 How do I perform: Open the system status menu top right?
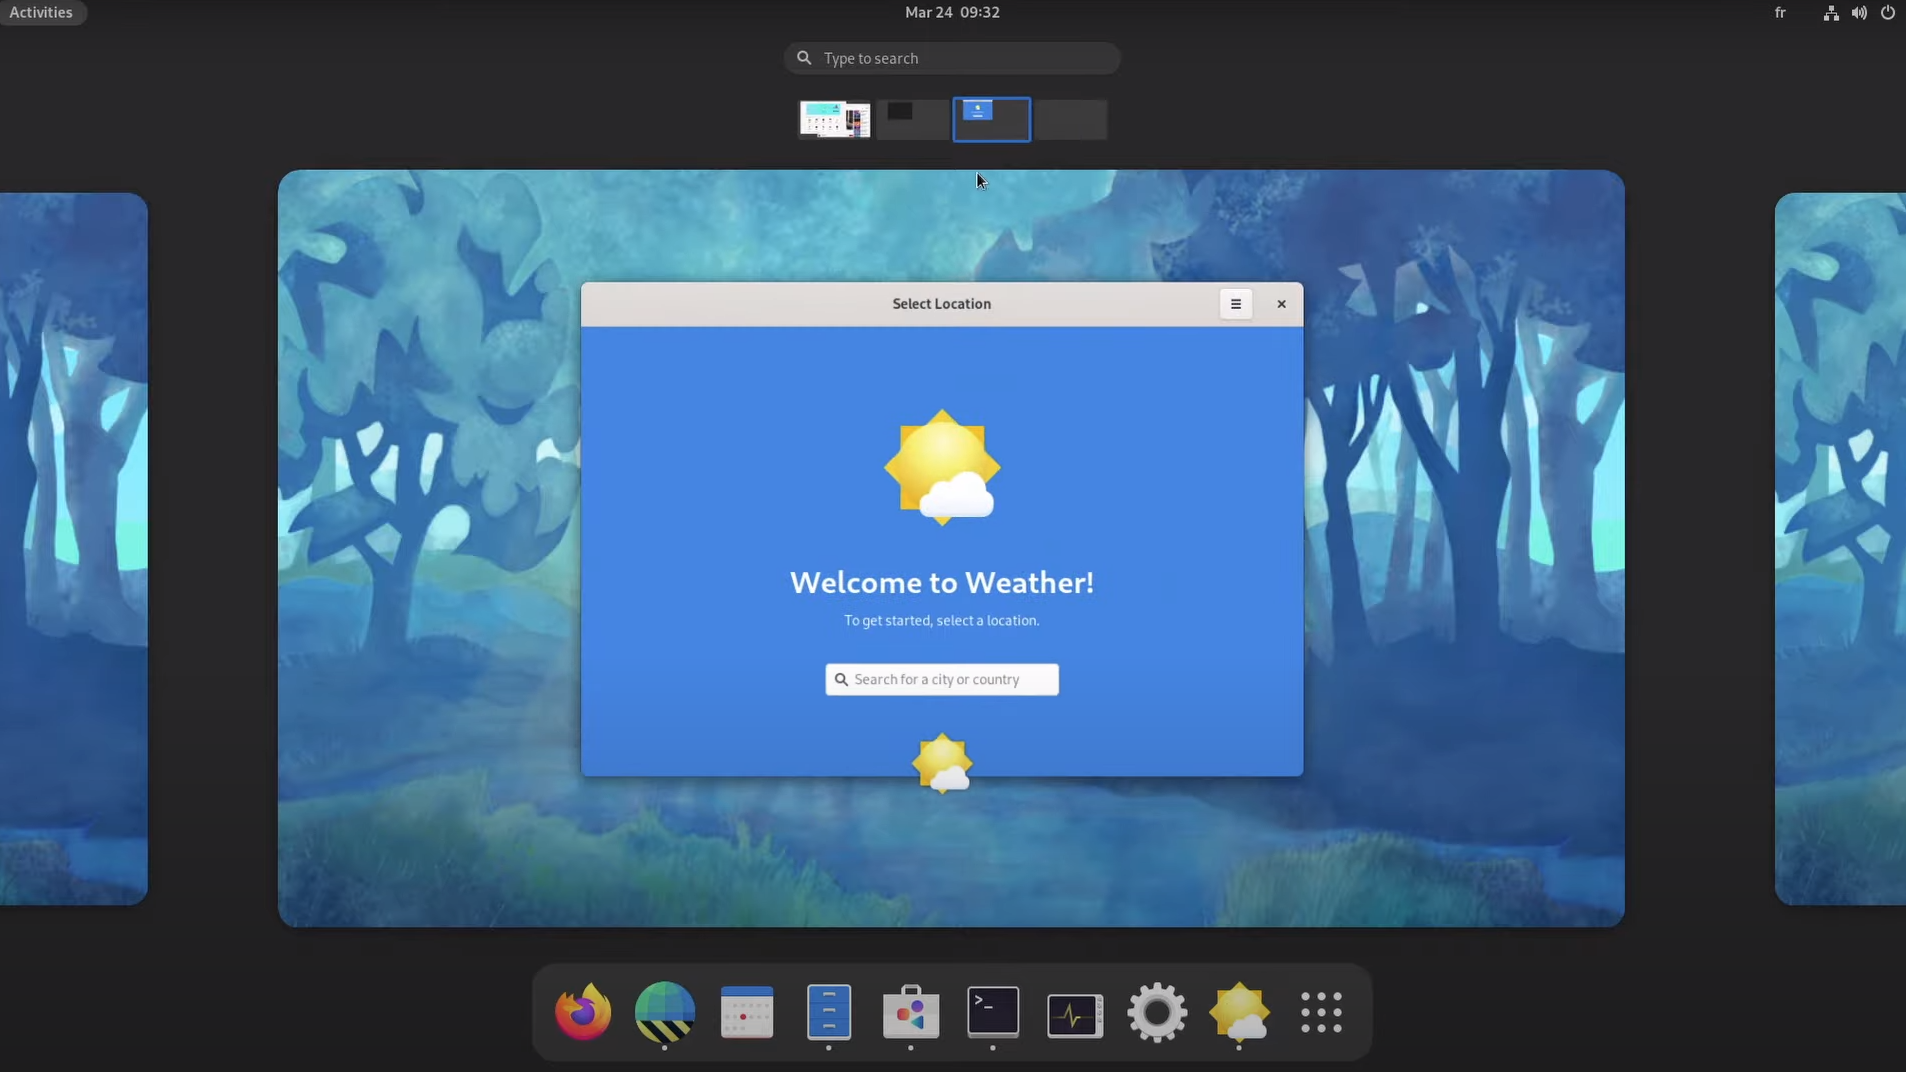tap(1888, 12)
